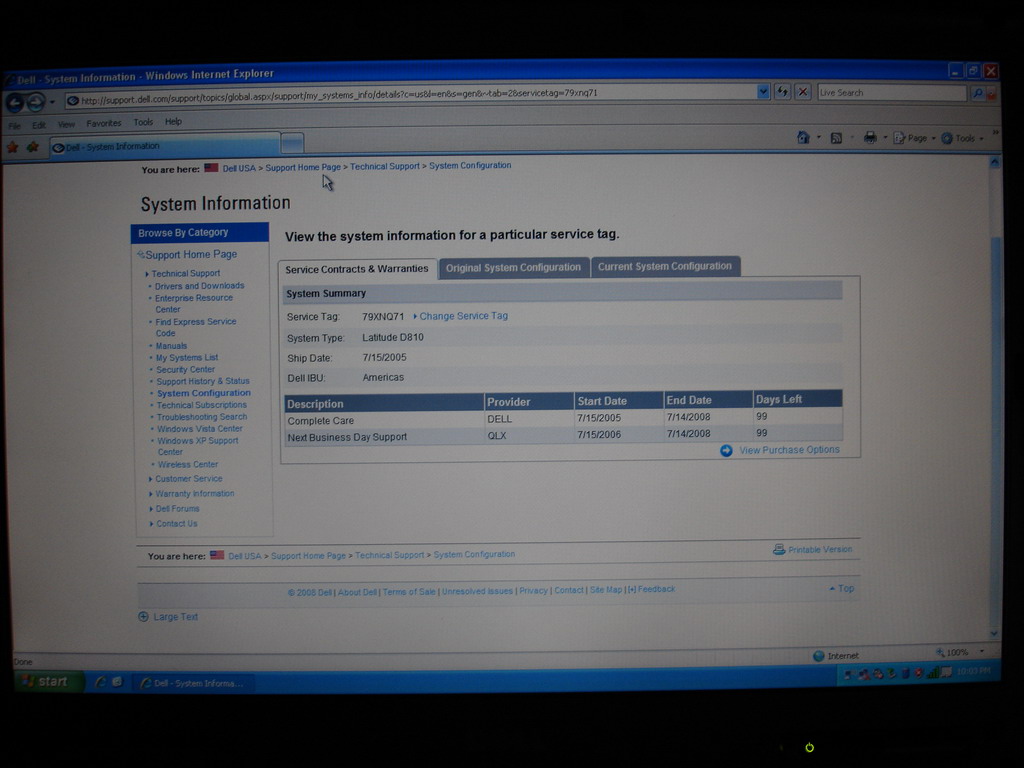Expand the Dell Forums category

coord(177,509)
